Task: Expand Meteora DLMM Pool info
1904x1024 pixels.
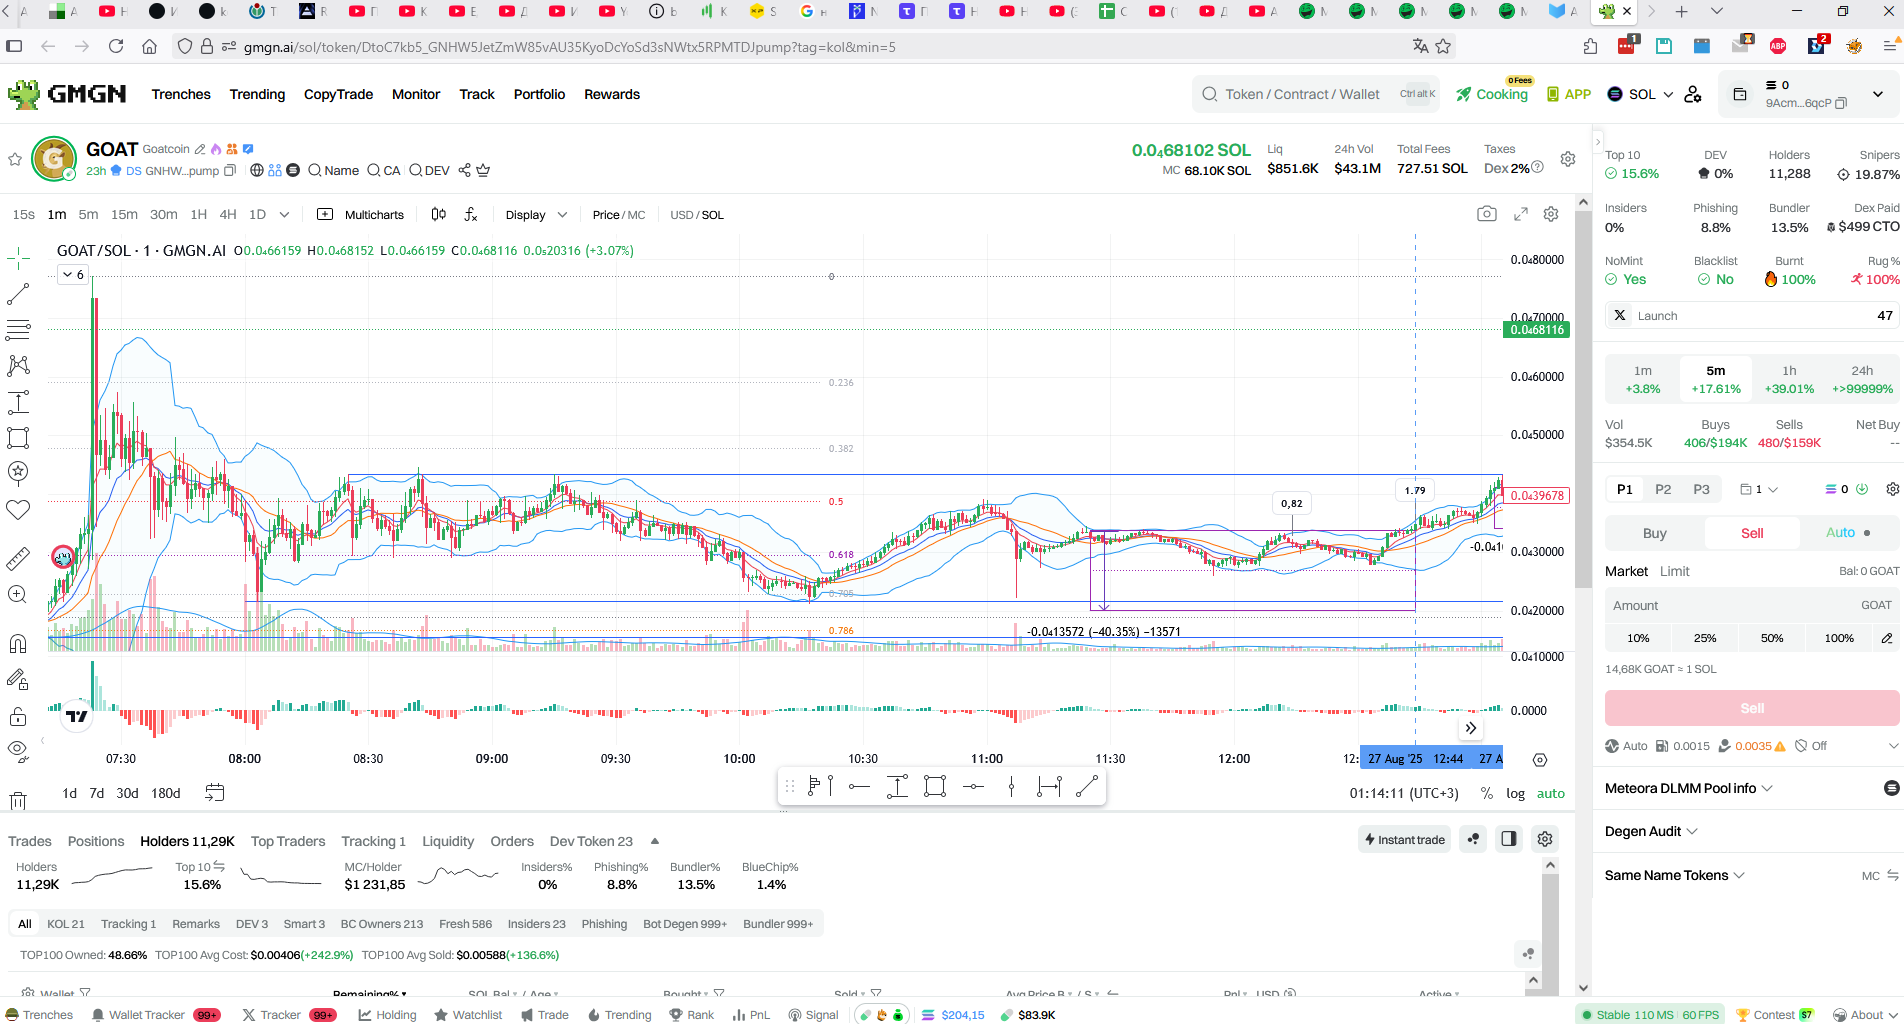Action: coord(1688,788)
